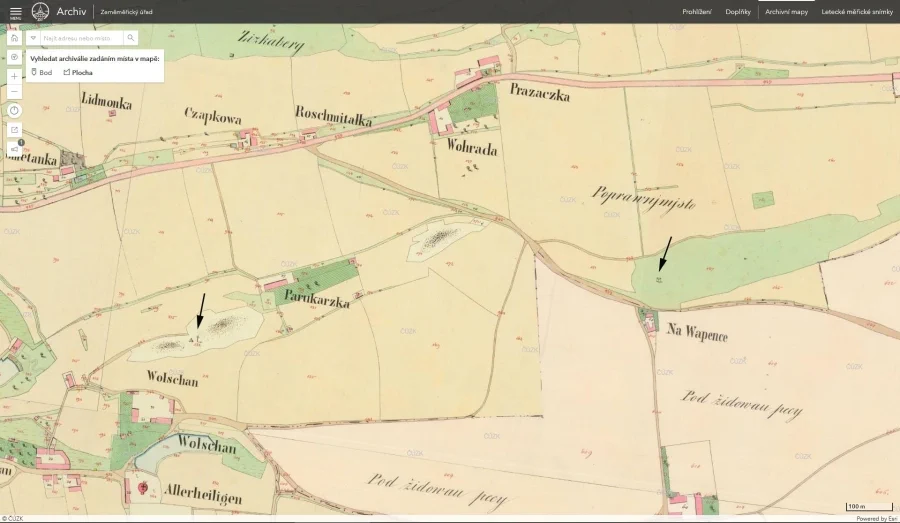Click the magnifier search icon

click(130, 38)
